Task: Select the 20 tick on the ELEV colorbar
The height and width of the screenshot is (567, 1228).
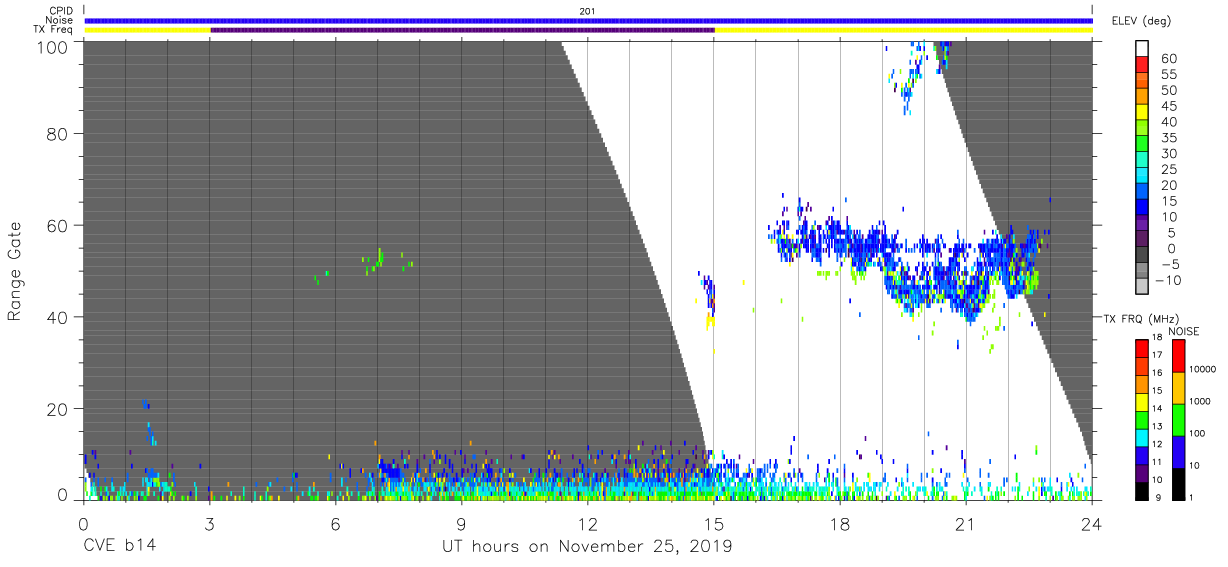Action: (1170, 185)
